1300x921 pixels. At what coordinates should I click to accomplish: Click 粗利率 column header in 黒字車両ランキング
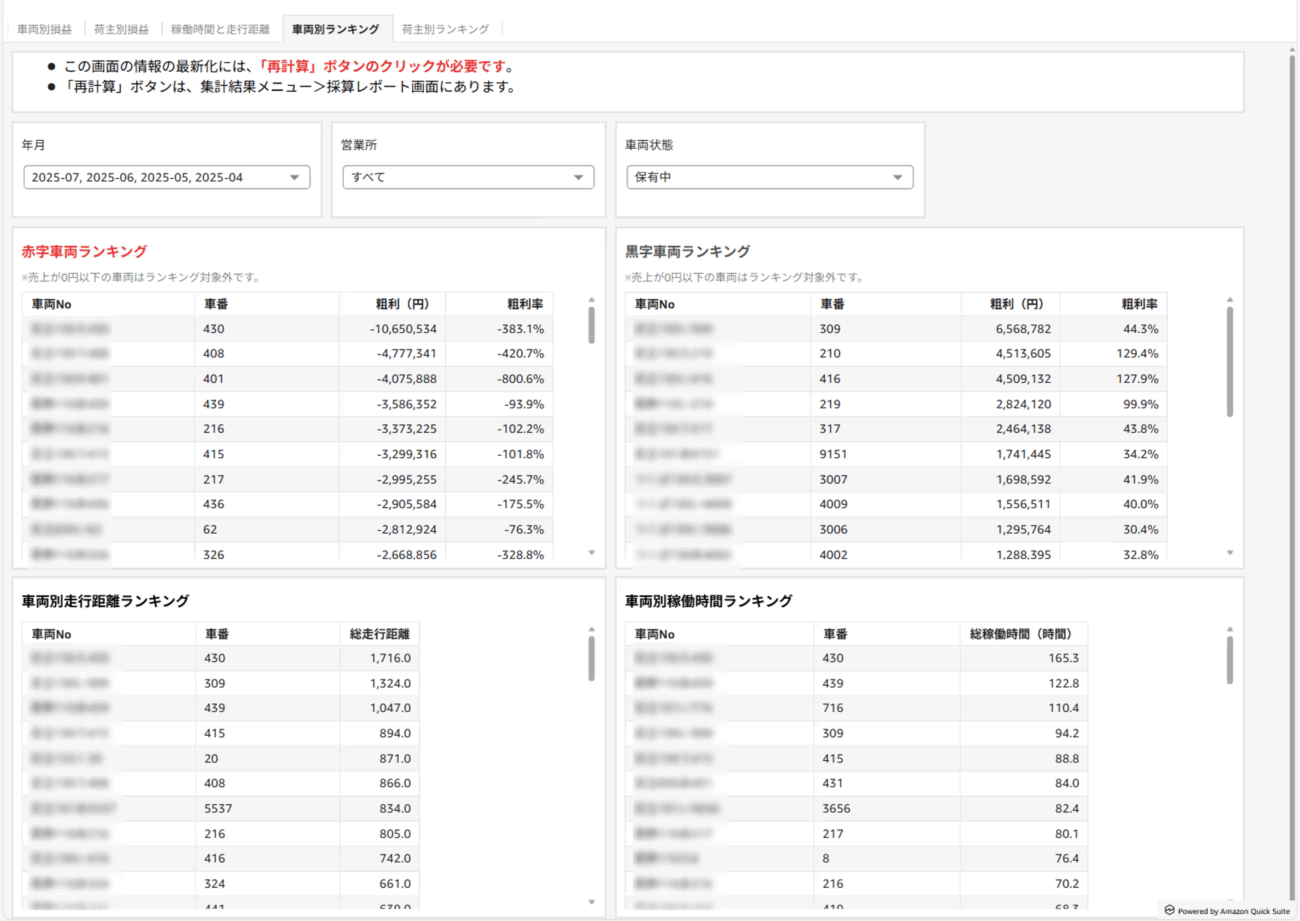tap(1138, 304)
